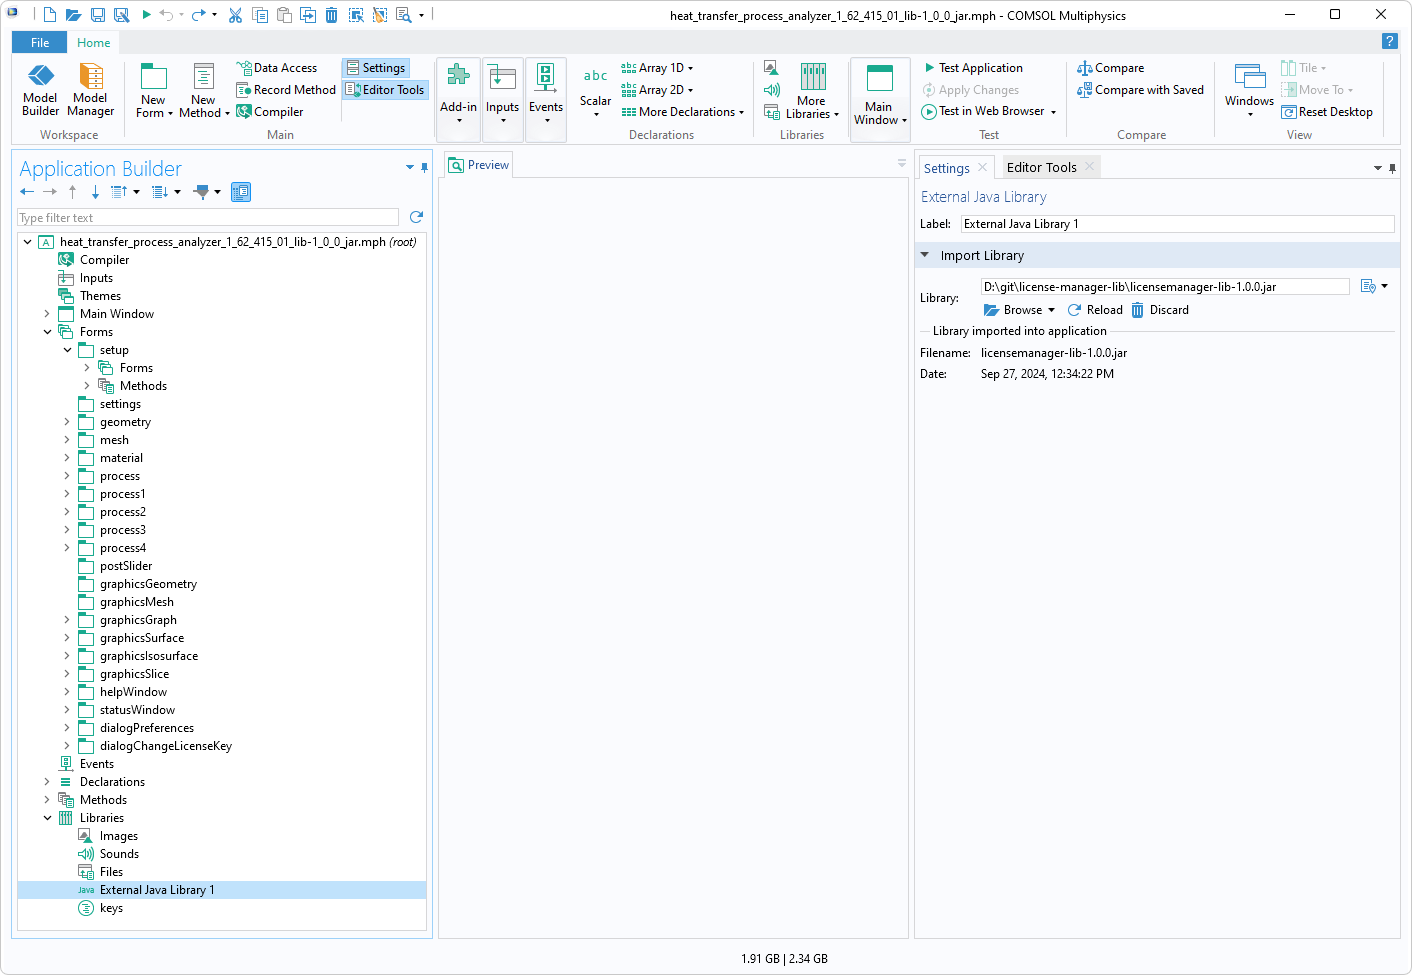This screenshot has height=975, width=1412.
Task: Select the Themes tree item
Action: click(100, 296)
